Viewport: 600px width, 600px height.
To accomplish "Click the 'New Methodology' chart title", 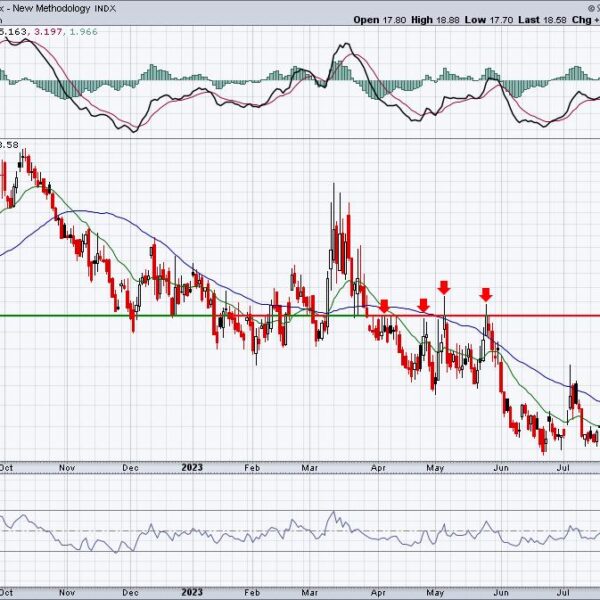I will 51,8.
